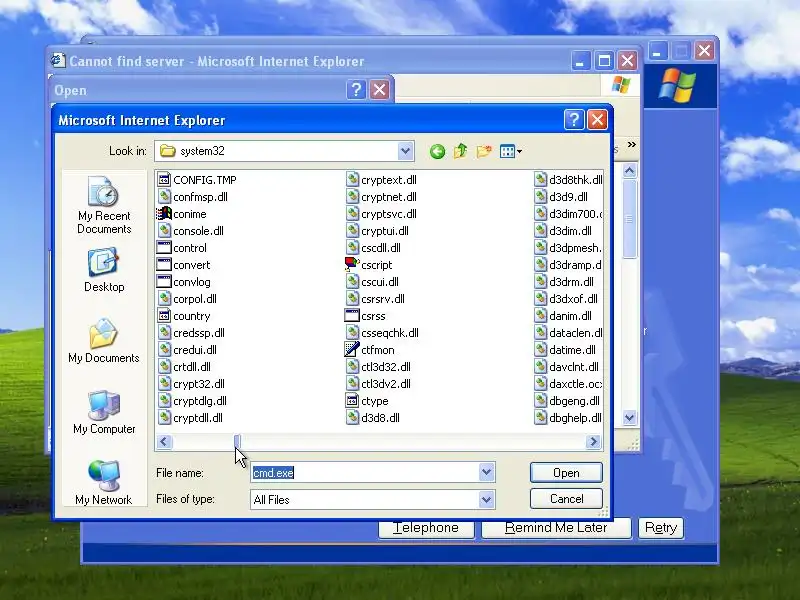800x600 pixels.
Task: Click the Open button
Action: pos(566,473)
